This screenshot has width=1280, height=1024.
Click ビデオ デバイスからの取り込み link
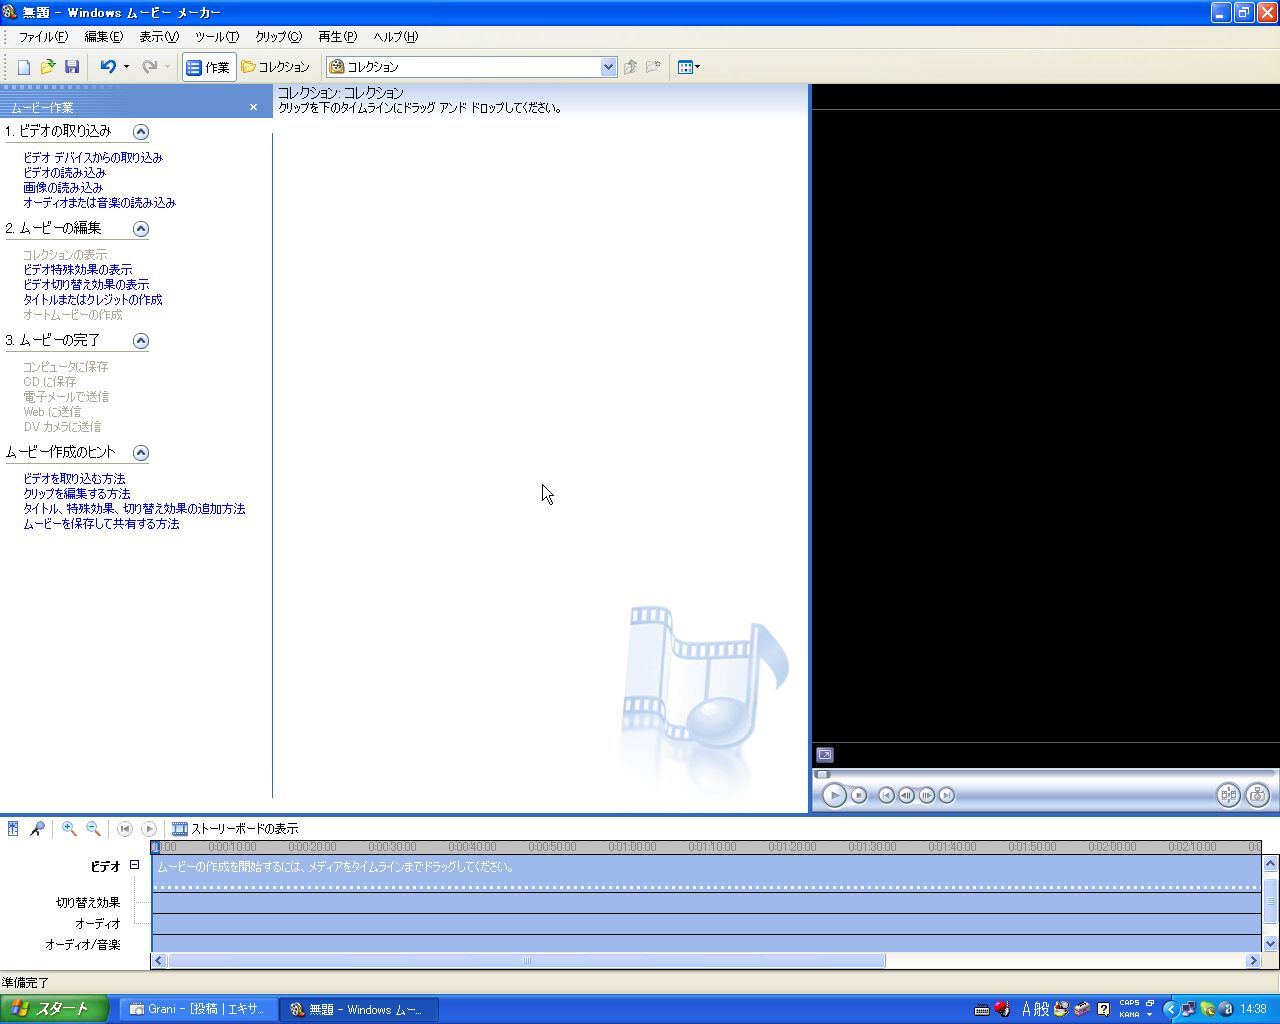coord(93,158)
